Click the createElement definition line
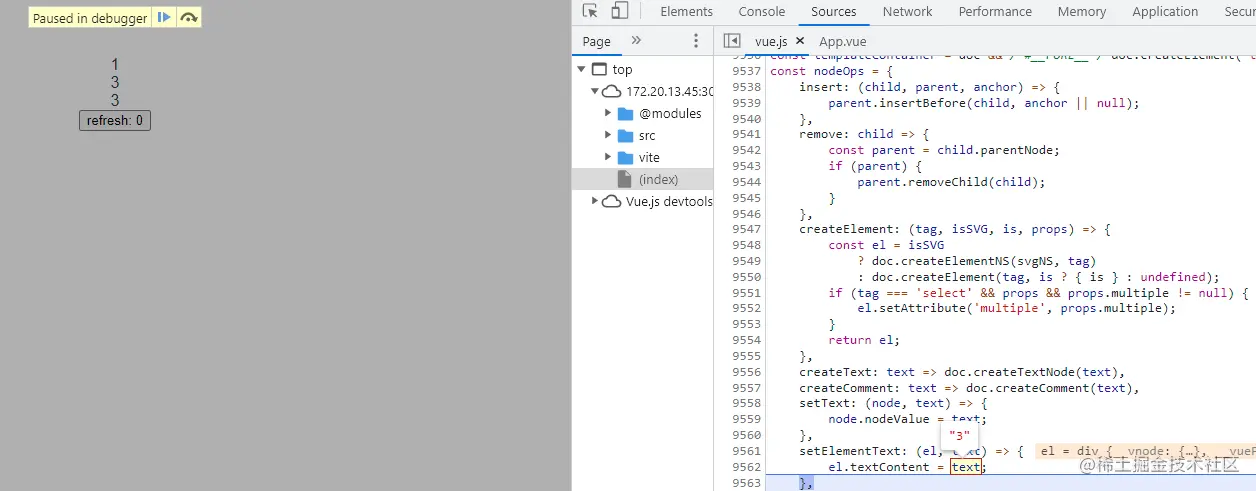Image resolution: width=1256 pixels, height=491 pixels. click(955, 229)
